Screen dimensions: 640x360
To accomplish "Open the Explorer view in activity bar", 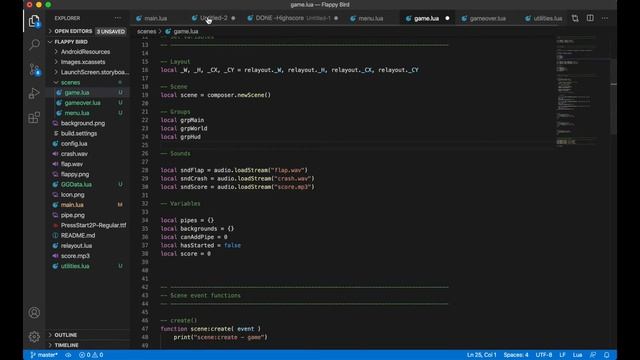I will [x=34, y=20].
